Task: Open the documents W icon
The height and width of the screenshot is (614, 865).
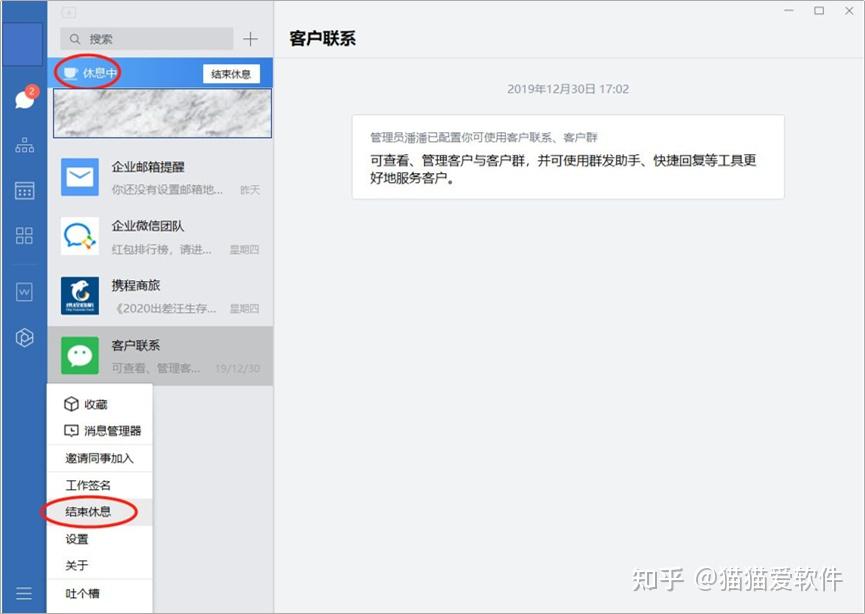Action: [x=24, y=291]
